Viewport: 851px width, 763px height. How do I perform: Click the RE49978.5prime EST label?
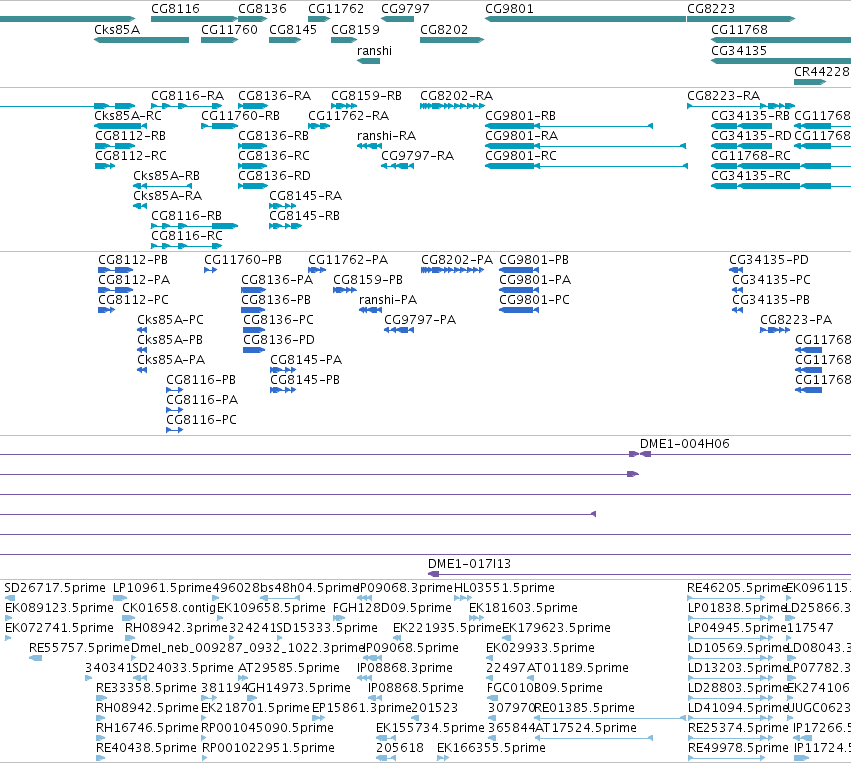[x=738, y=748]
